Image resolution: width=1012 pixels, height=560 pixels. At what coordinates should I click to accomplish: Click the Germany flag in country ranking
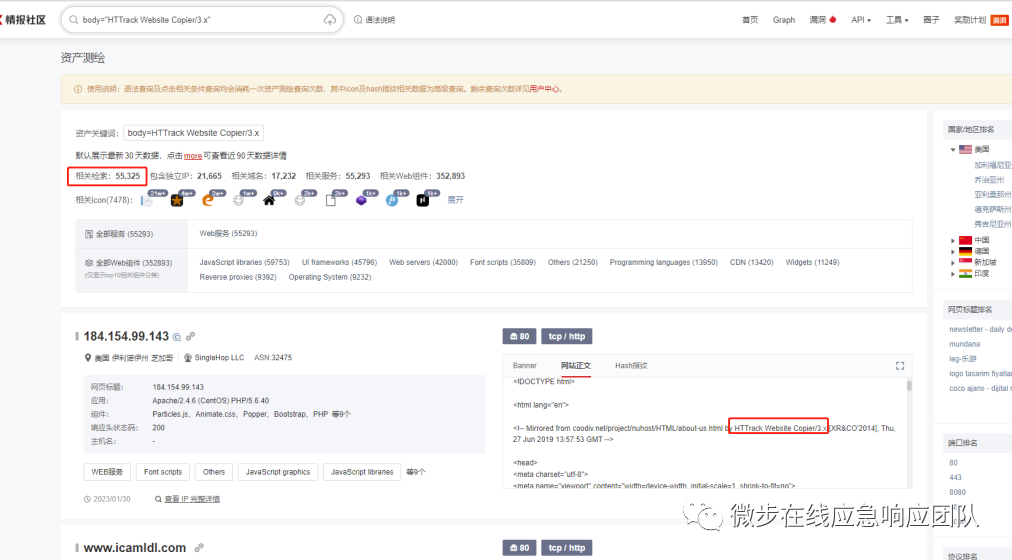click(x=966, y=251)
